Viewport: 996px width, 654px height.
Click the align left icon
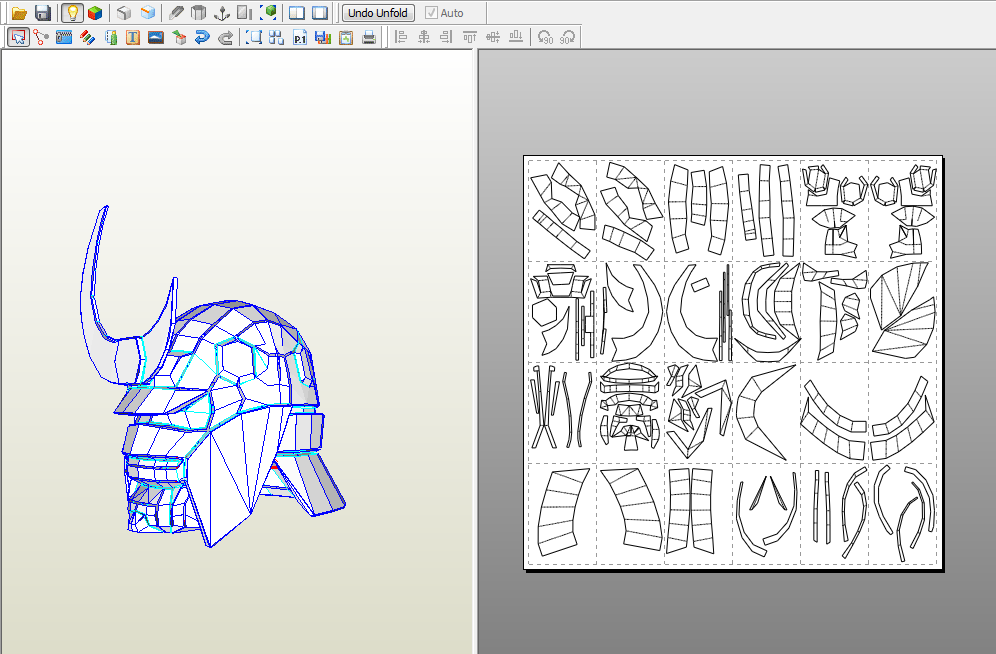(x=401, y=37)
